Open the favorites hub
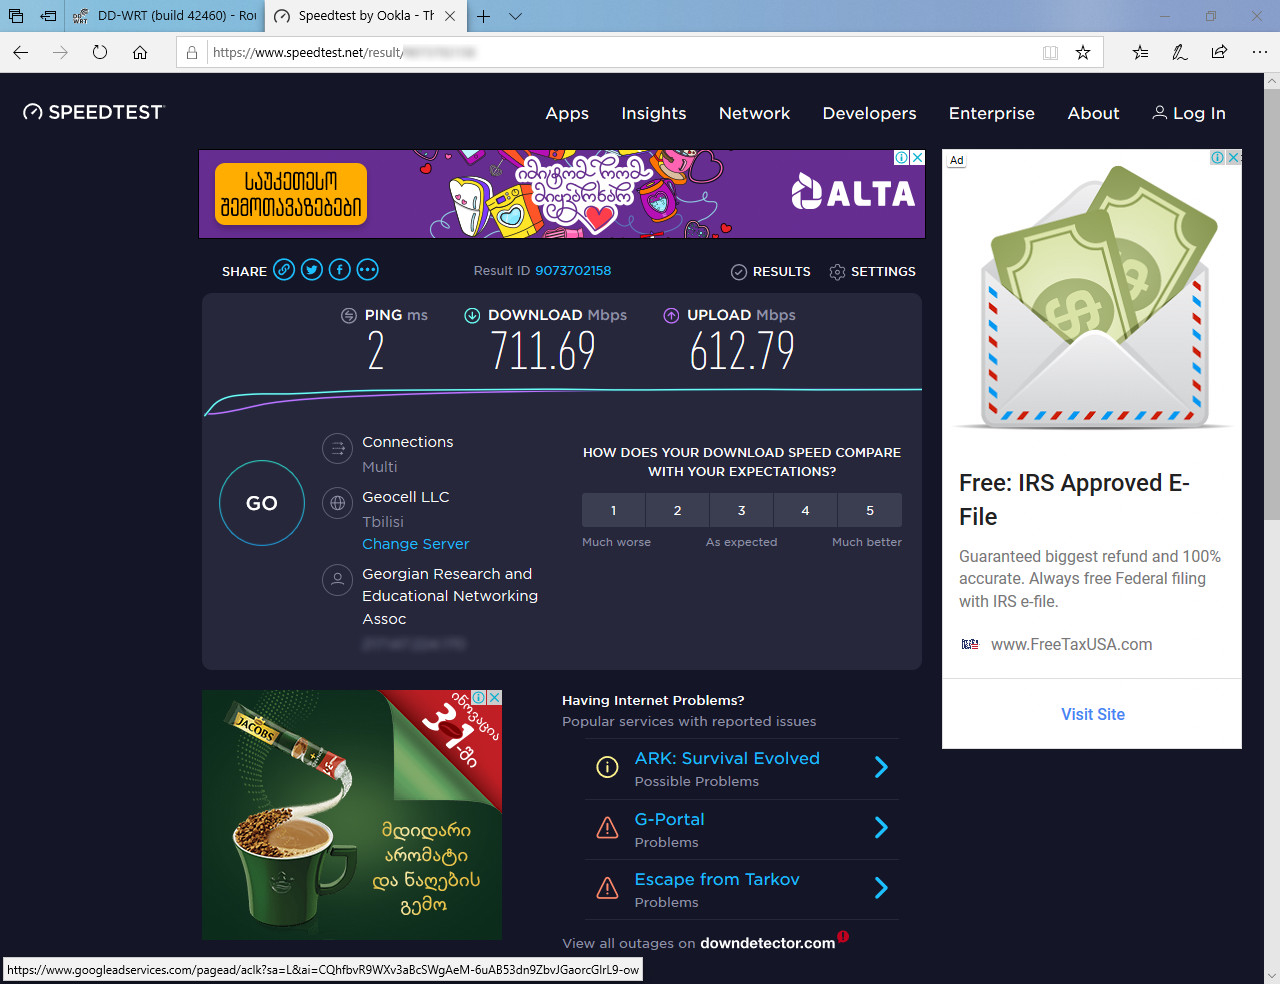The height and width of the screenshot is (984, 1280). pos(1140,52)
